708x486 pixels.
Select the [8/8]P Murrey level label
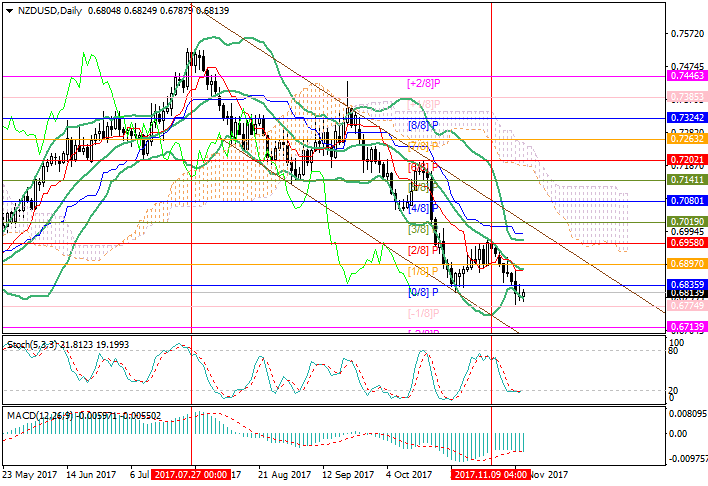point(424,125)
